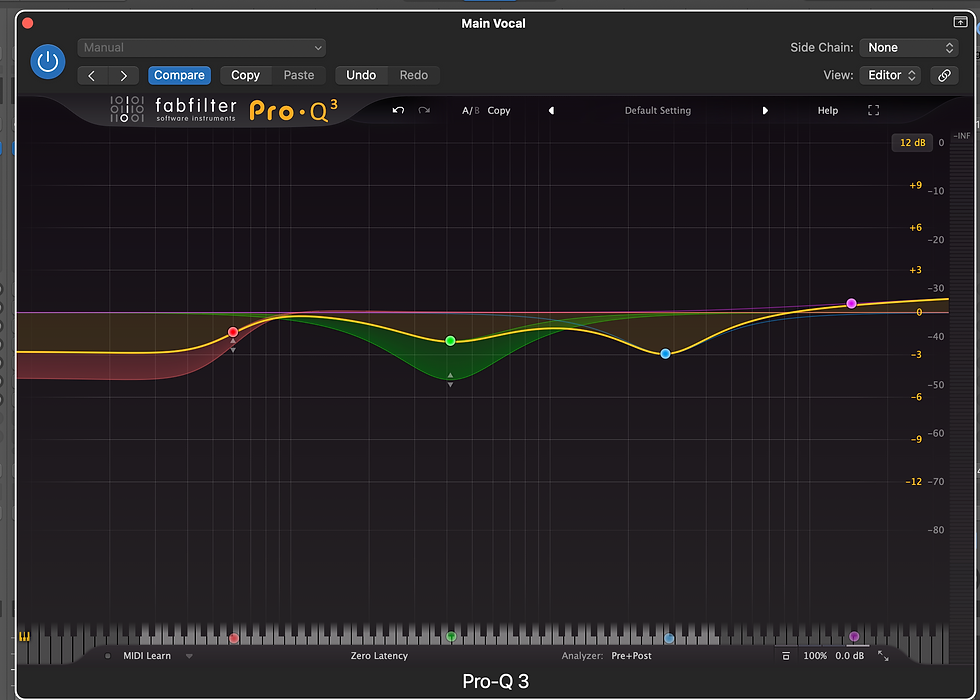The height and width of the screenshot is (700, 980).
Task: Go to previous preset with left arrow
Action: tap(92, 76)
